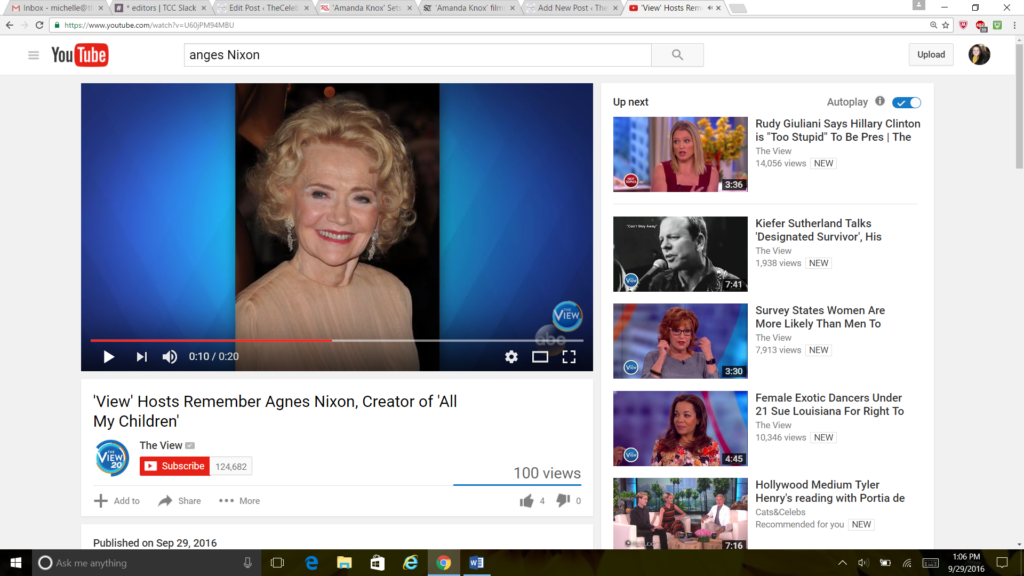Open Add to playlist menu
The height and width of the screenshot is (576, 1024).
pos(117,501)
